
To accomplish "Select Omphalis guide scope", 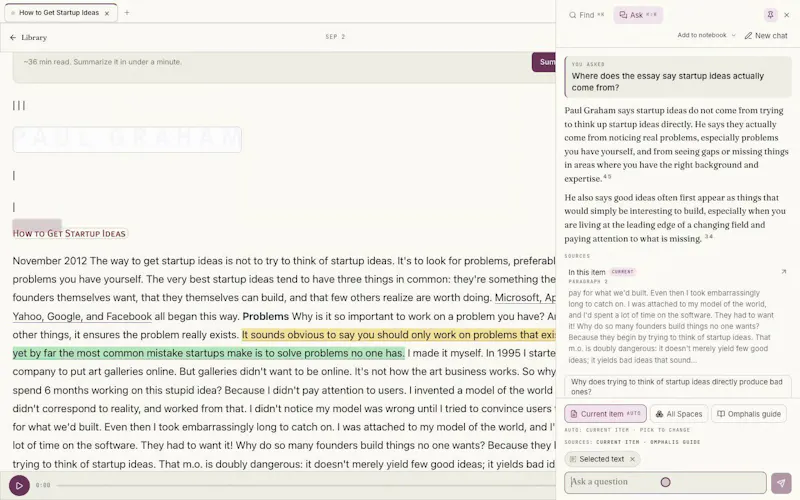I will coord(748,414).
